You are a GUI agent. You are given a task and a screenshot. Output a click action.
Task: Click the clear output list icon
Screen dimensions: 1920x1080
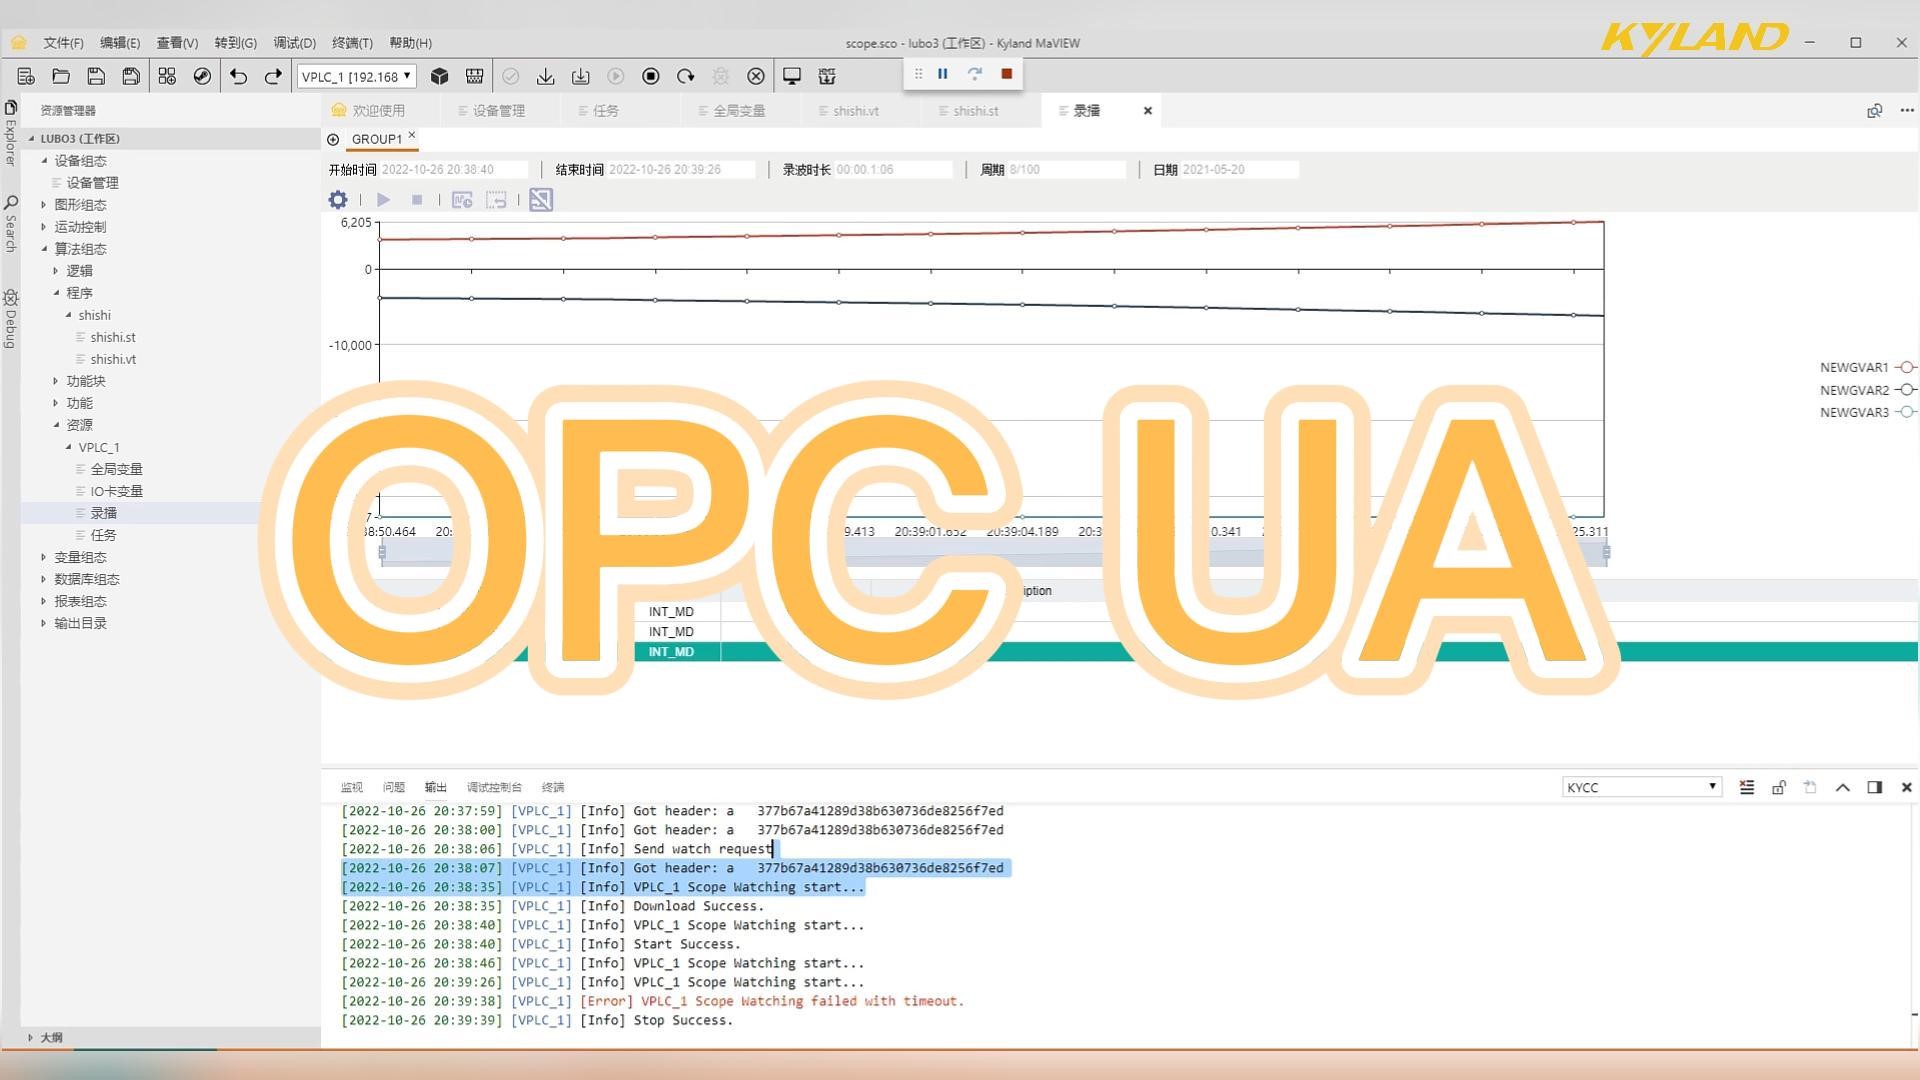1746,788
